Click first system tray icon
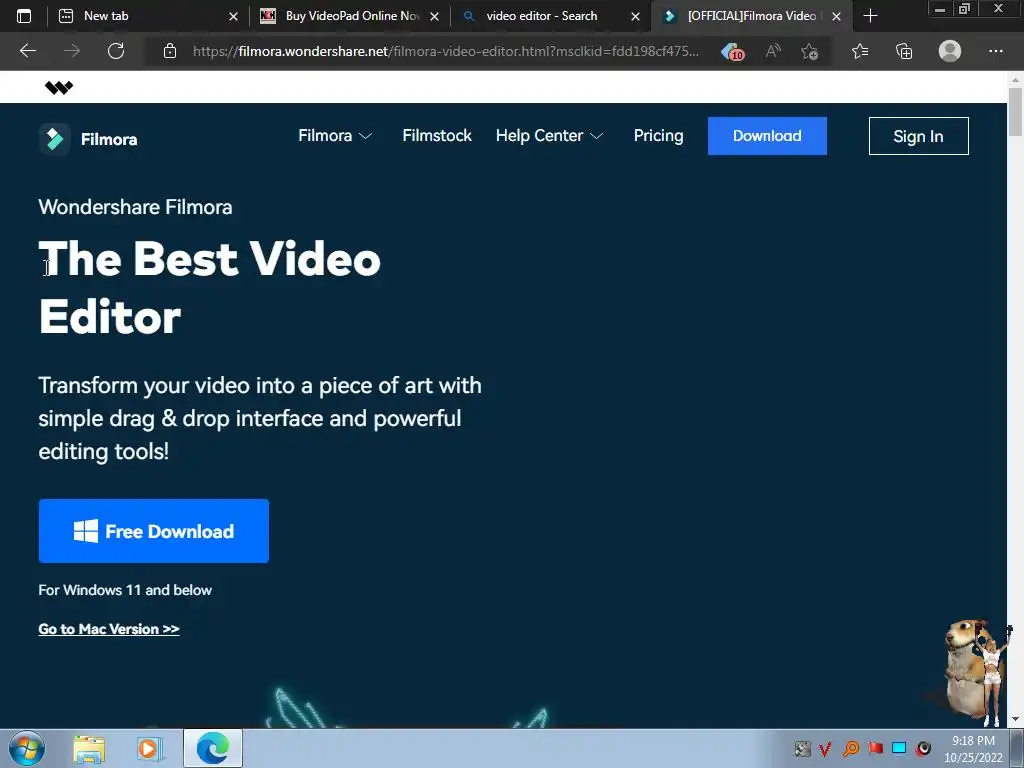This screenshot has width=1024, height=768. pyautogui.click(x=802, y=748)
